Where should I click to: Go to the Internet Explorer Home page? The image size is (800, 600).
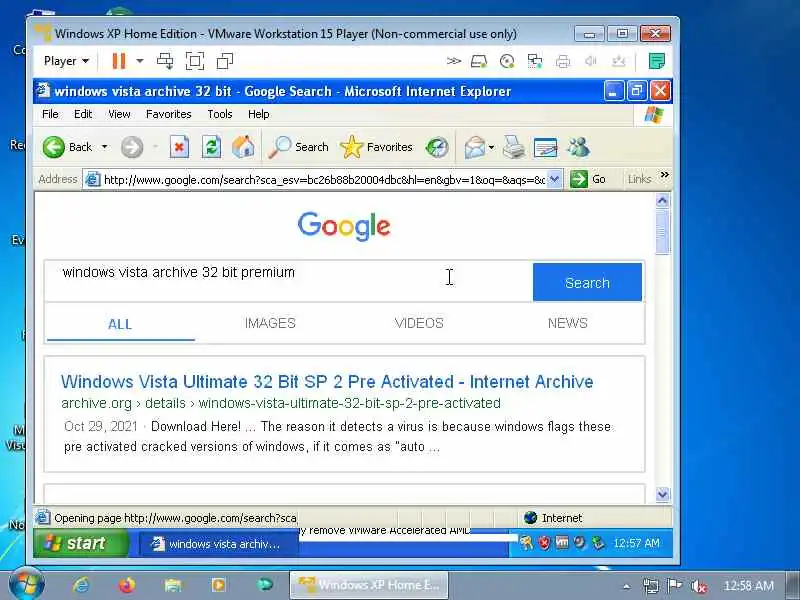(x=243, y=147)
